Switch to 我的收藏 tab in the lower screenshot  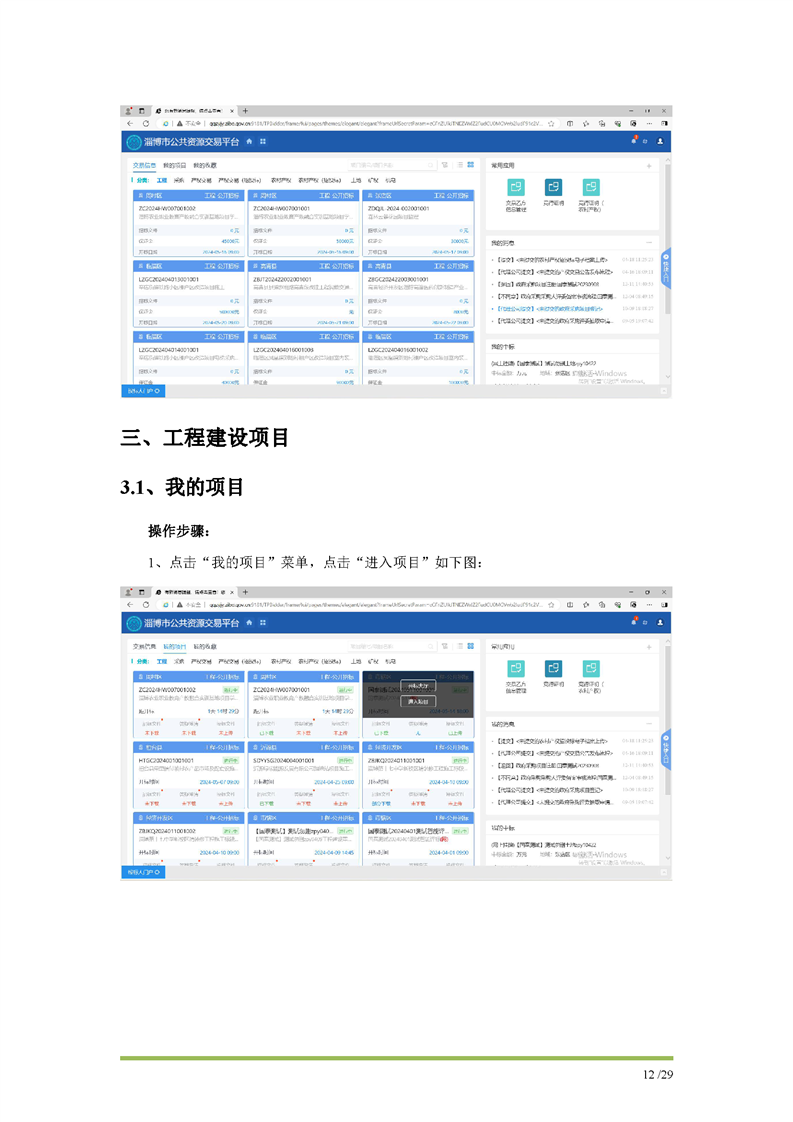[205, 646]
